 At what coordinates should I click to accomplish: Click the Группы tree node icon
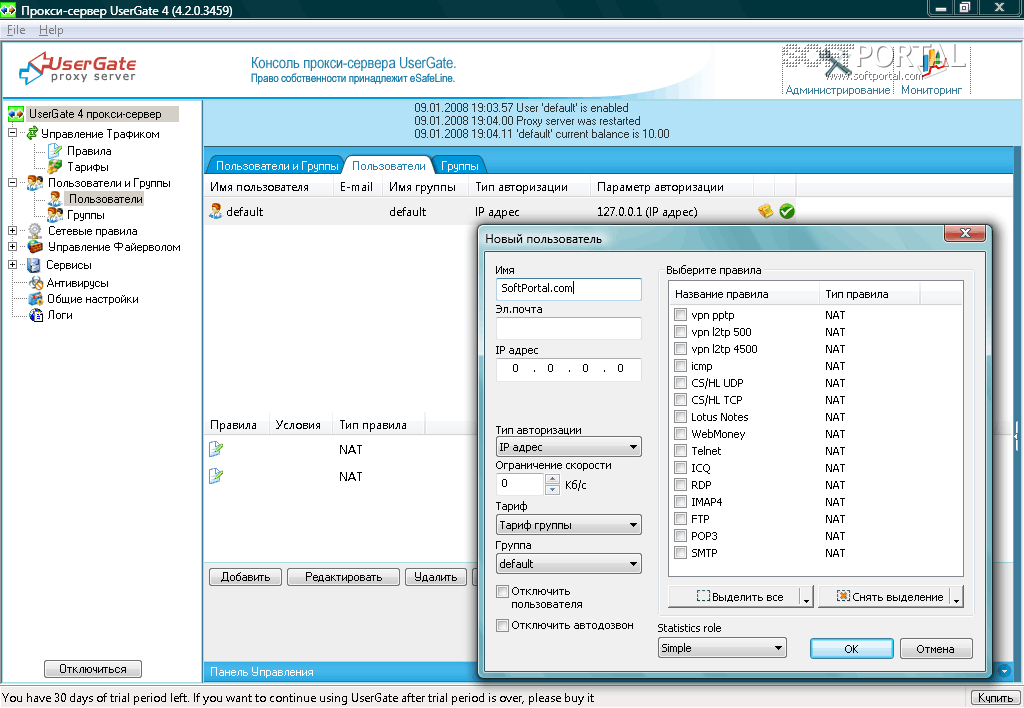56,215
